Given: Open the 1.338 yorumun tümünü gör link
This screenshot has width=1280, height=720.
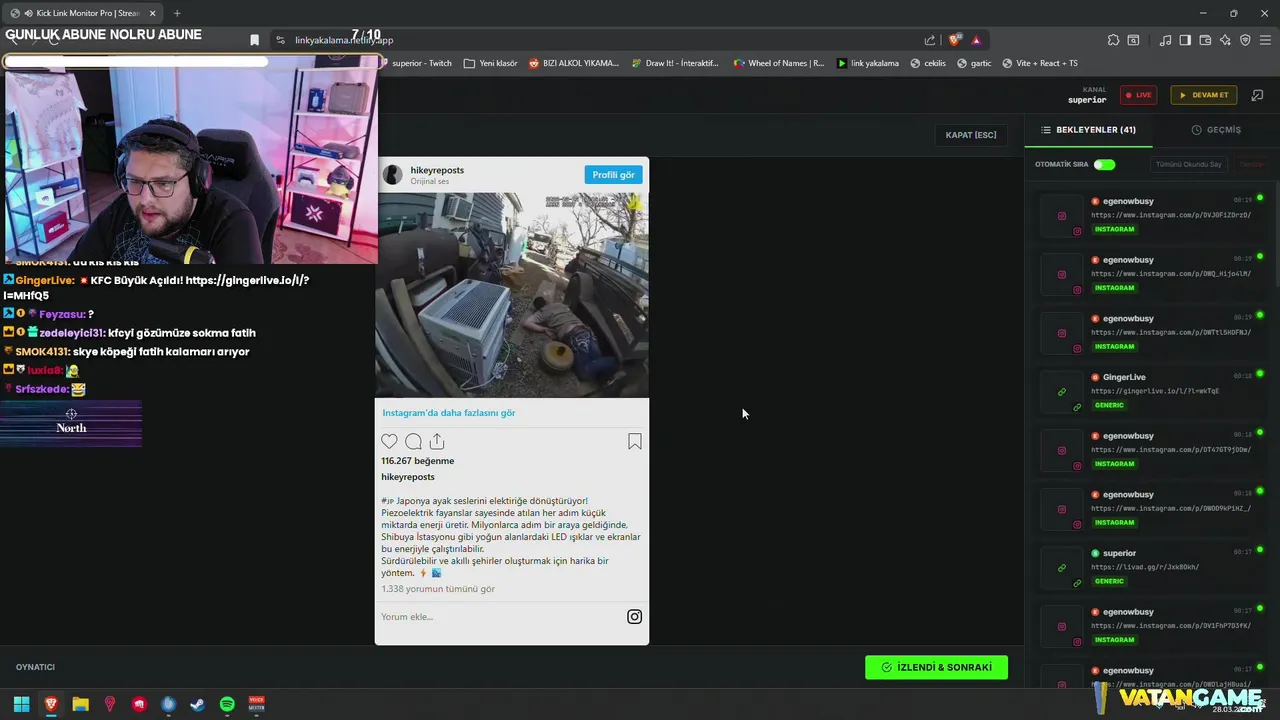Looking at the screenshot, I should [x=438, y=589].
